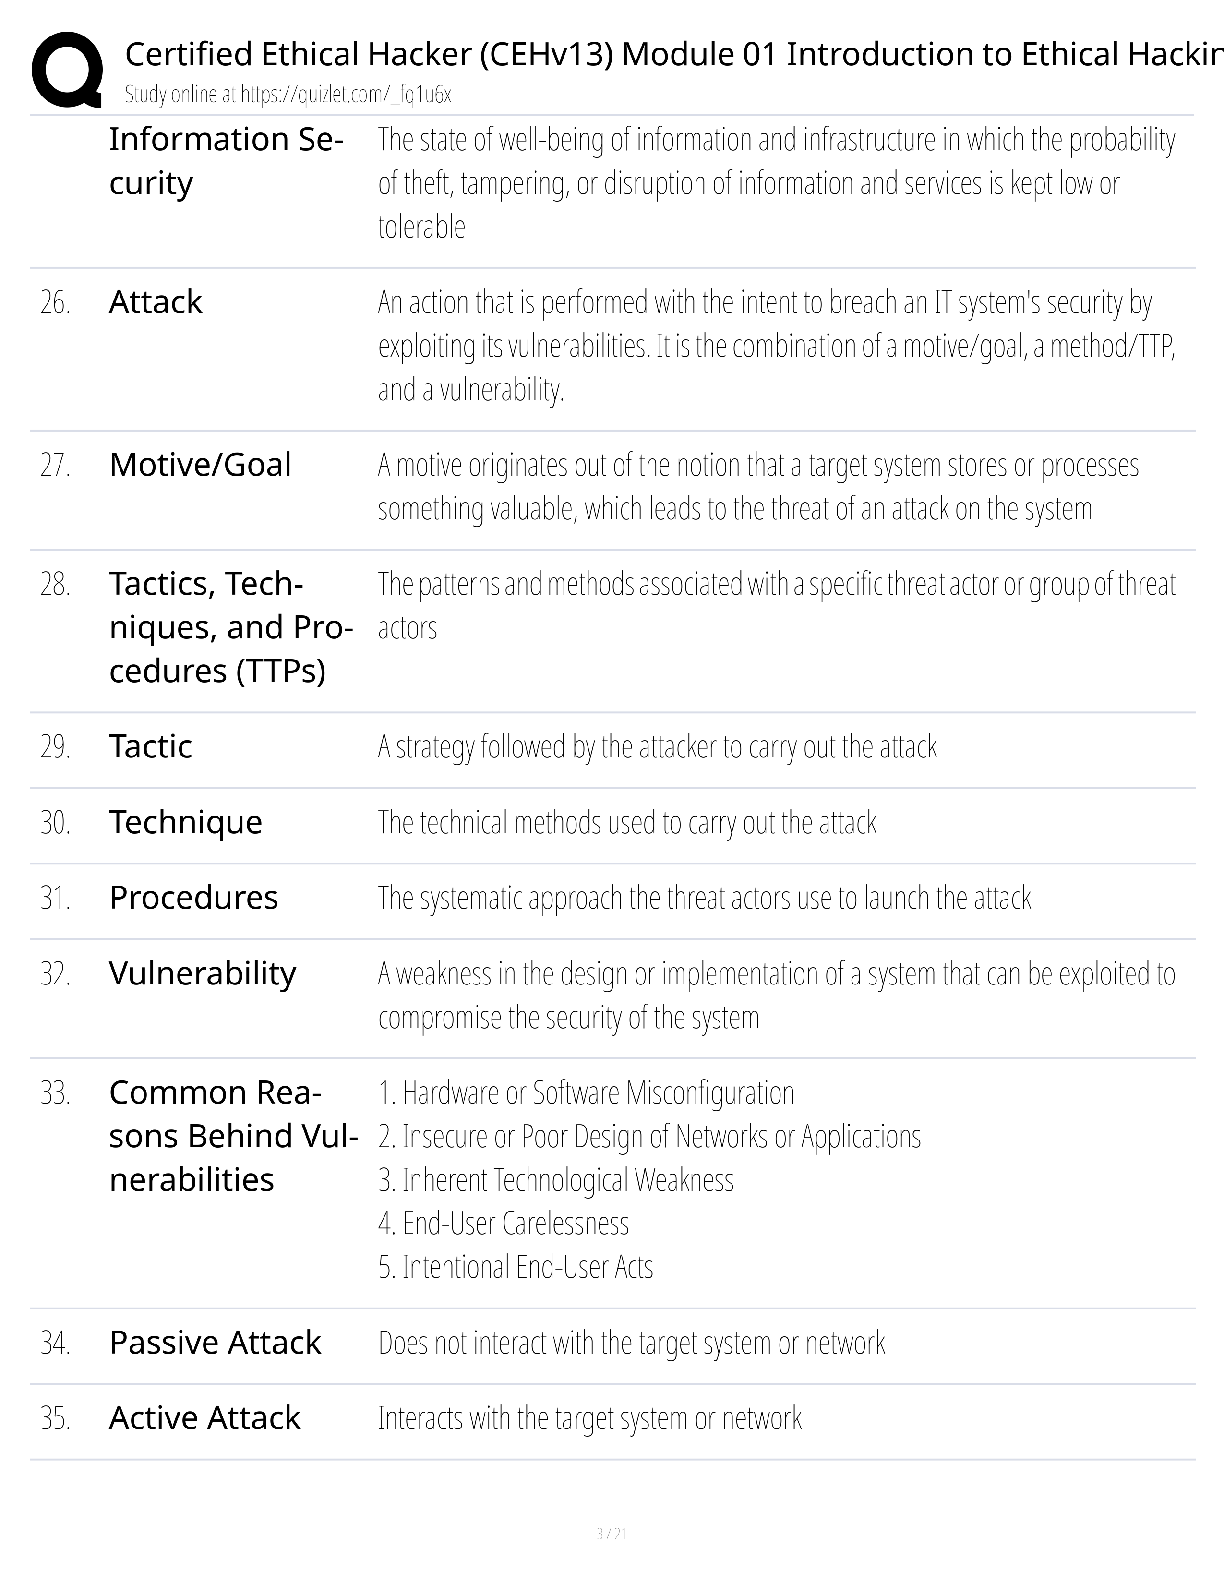Click the Tactics, Techniques, and Procedures term
The image size is (1224, 1584).
click(x=231, y=627)
